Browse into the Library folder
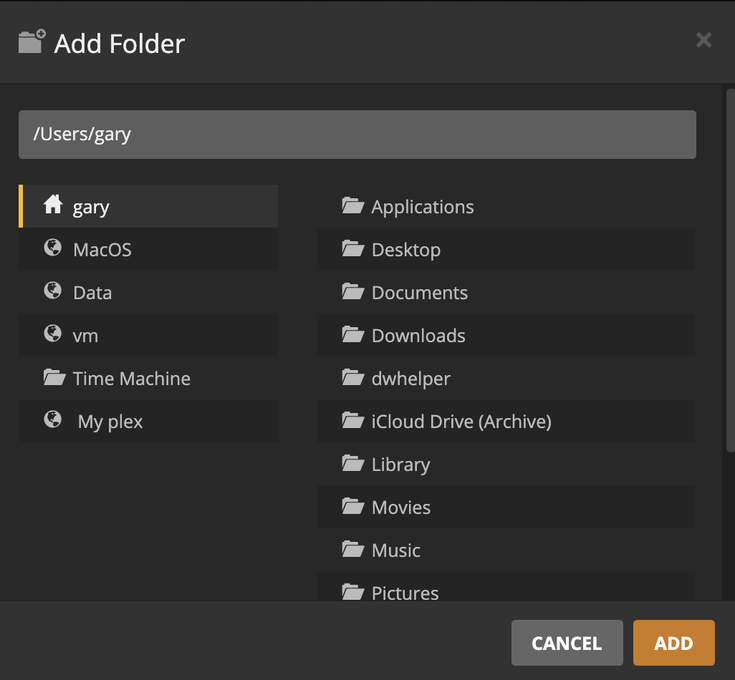The height and width of the screenshot is (680, 735). [400, 465]
